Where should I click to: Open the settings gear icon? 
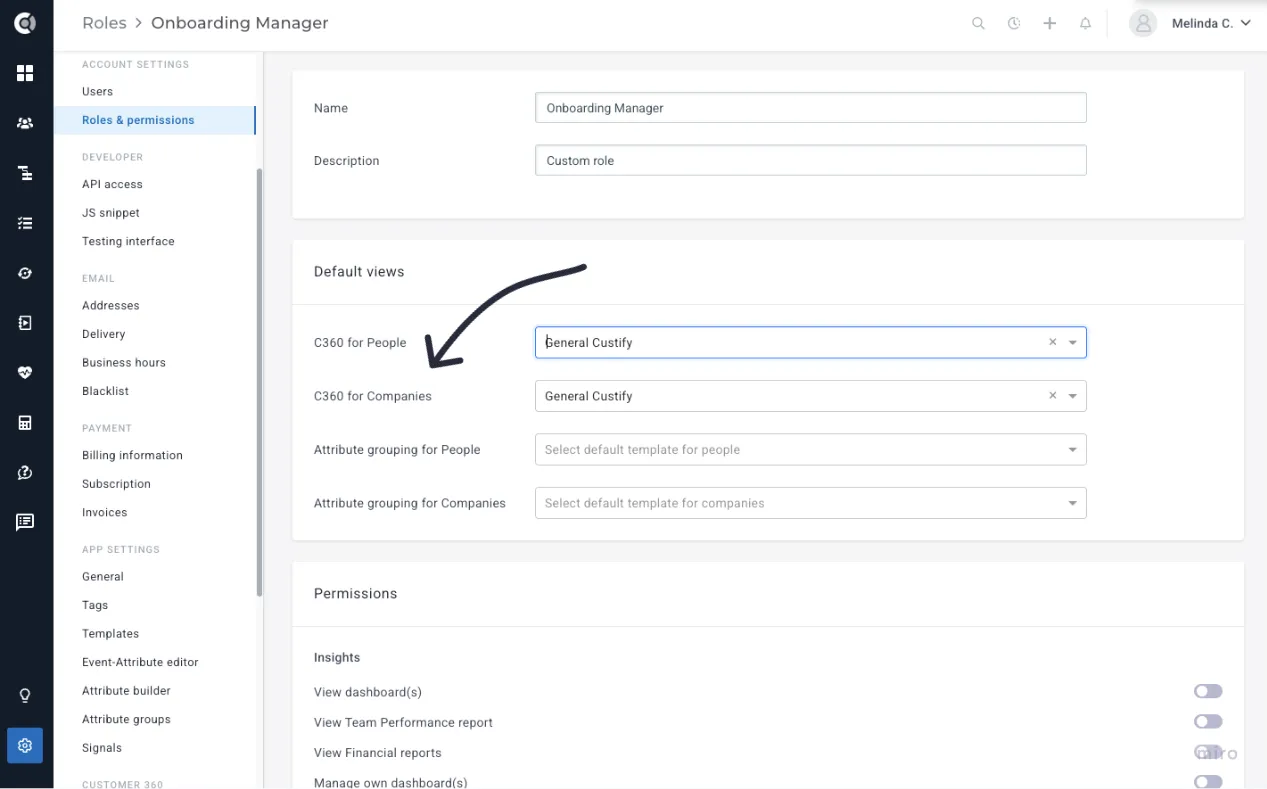coord(25,745)
